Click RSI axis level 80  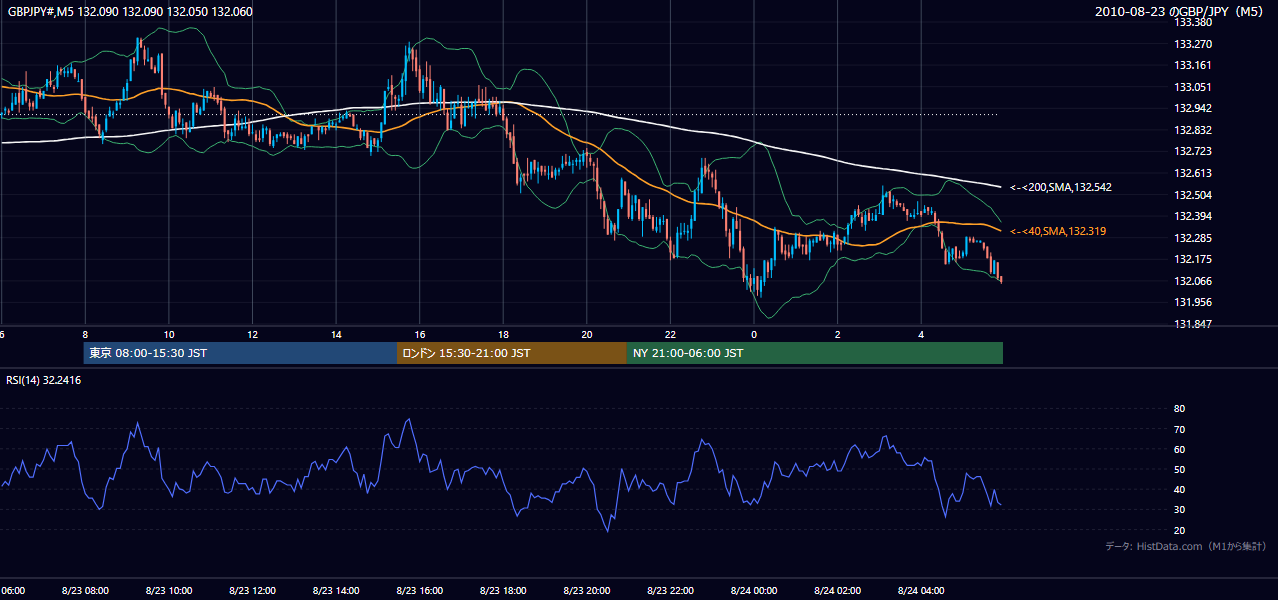tap(1179, 409)
